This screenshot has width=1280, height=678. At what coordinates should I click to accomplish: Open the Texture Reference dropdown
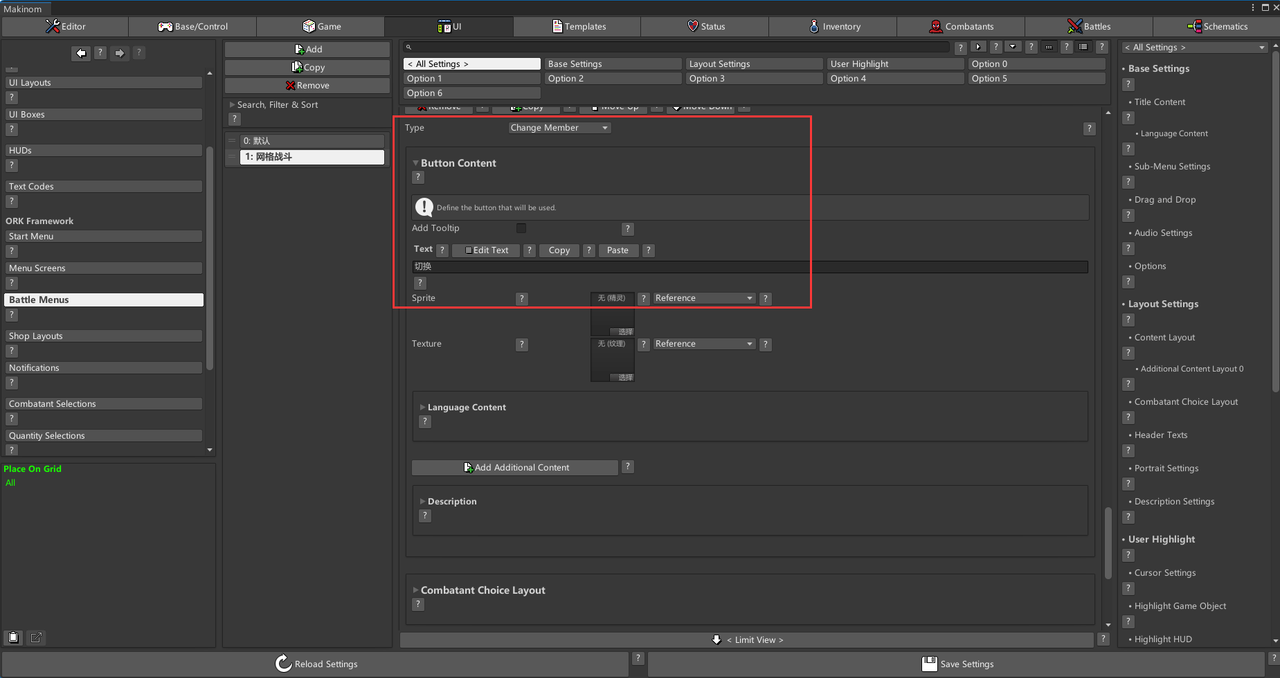pos(704,344)
